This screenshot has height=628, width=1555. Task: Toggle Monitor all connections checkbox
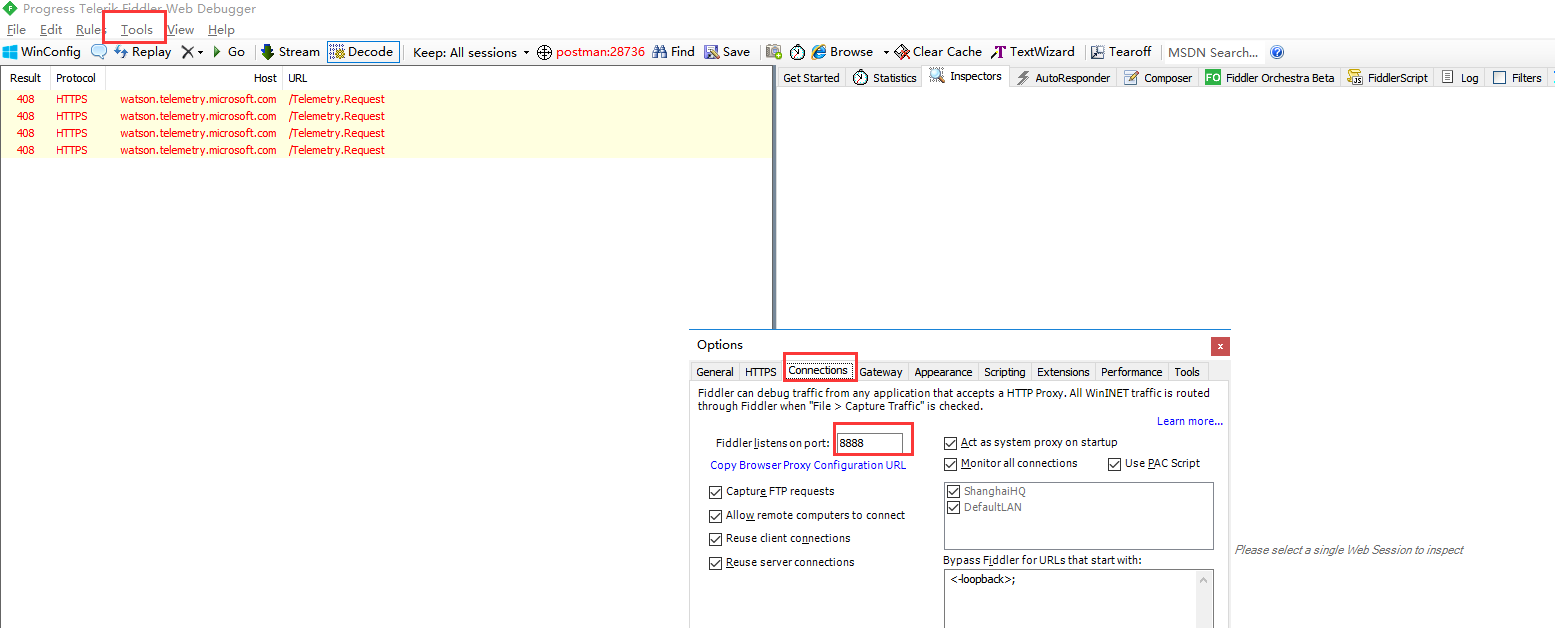coord(1011,464)
